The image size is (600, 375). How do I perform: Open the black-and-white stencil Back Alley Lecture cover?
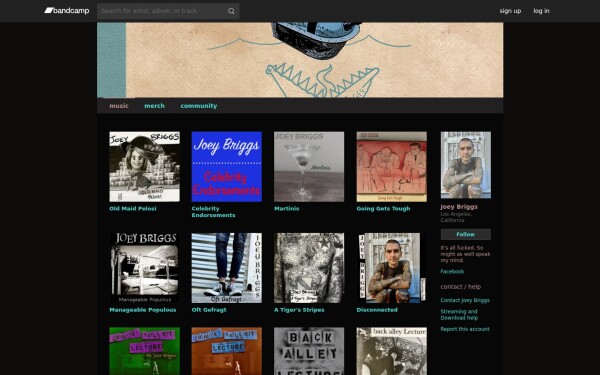(x=309, y=351)
